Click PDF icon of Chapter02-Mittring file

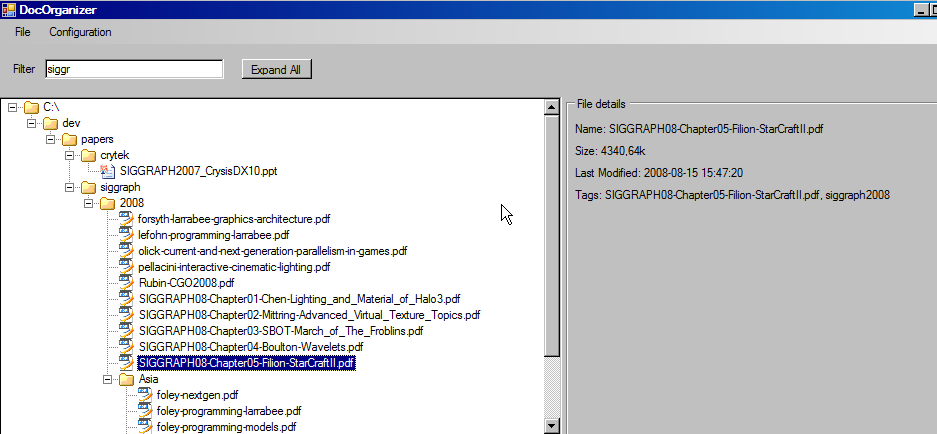tap(126, 314)
